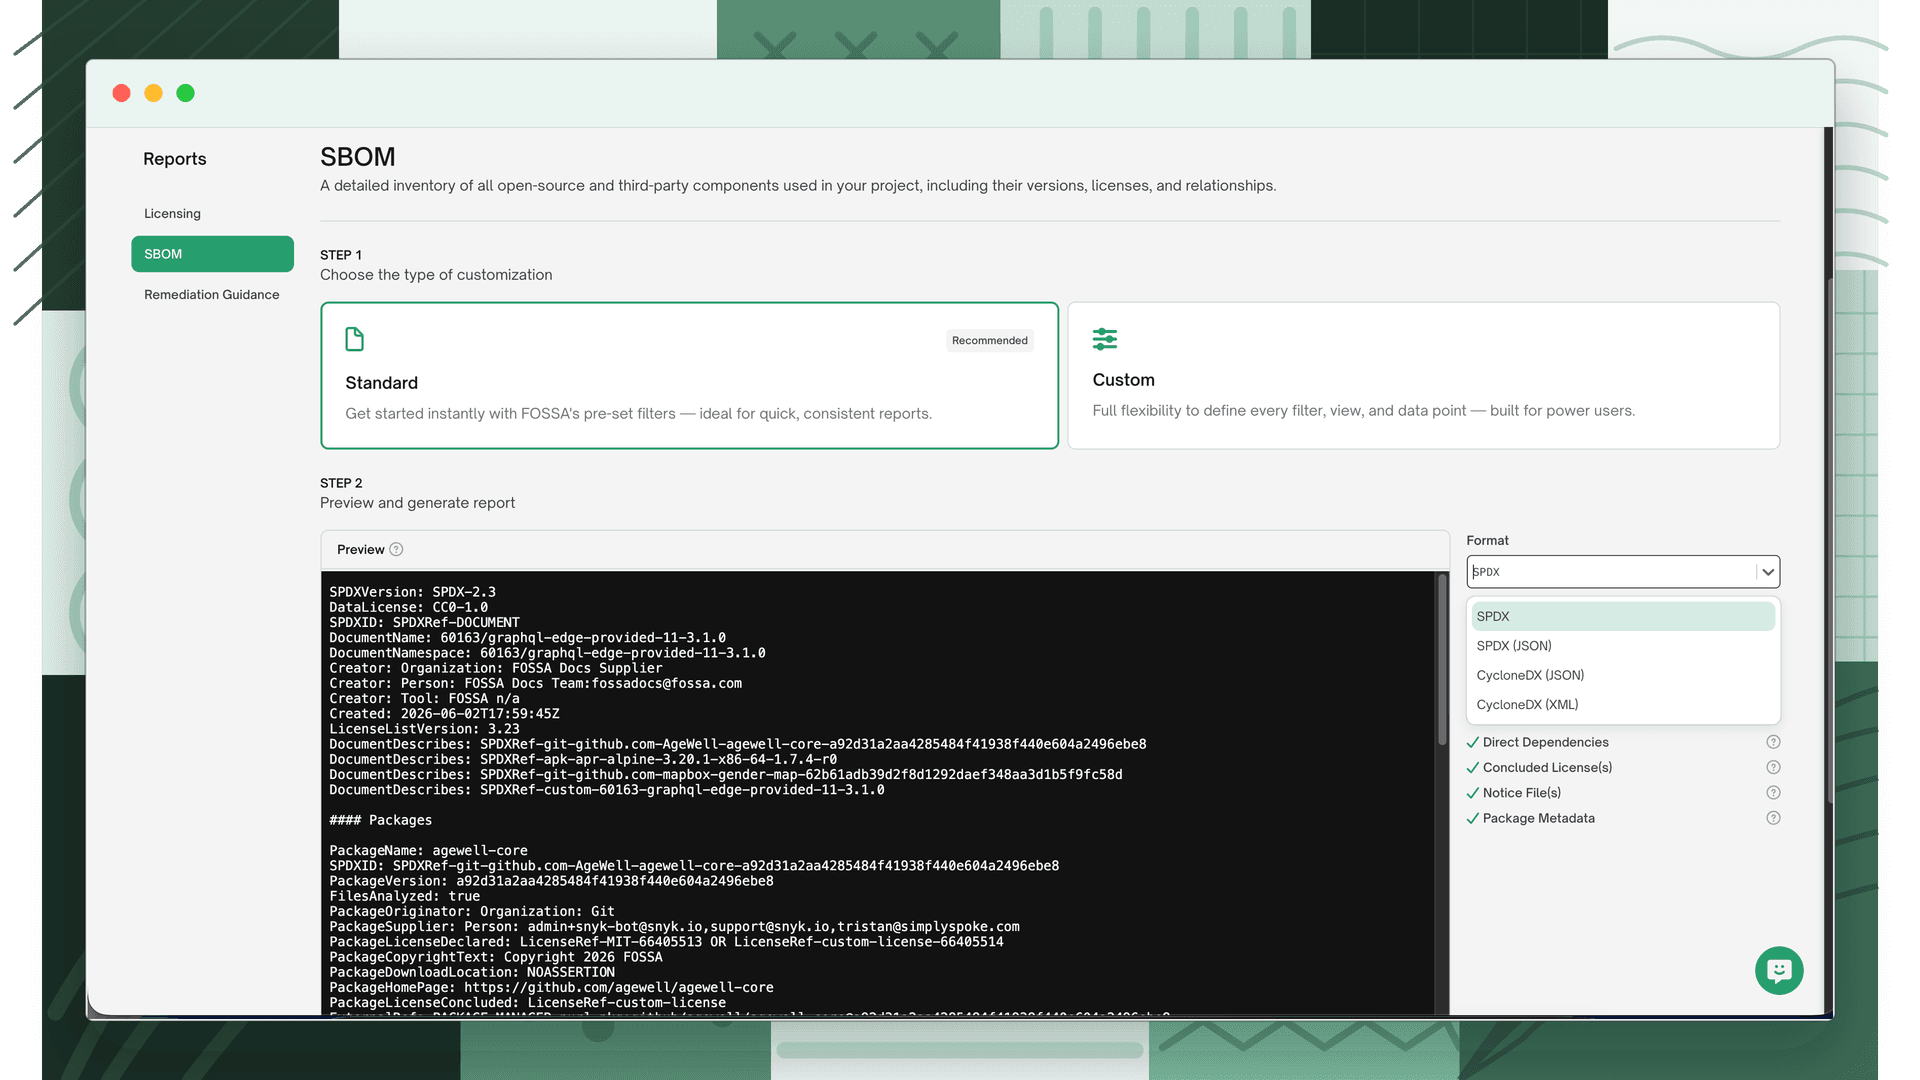This screenshot has height=1080, width=1920.
Task: Click the green maximize window button
Action: click(185, 93)
